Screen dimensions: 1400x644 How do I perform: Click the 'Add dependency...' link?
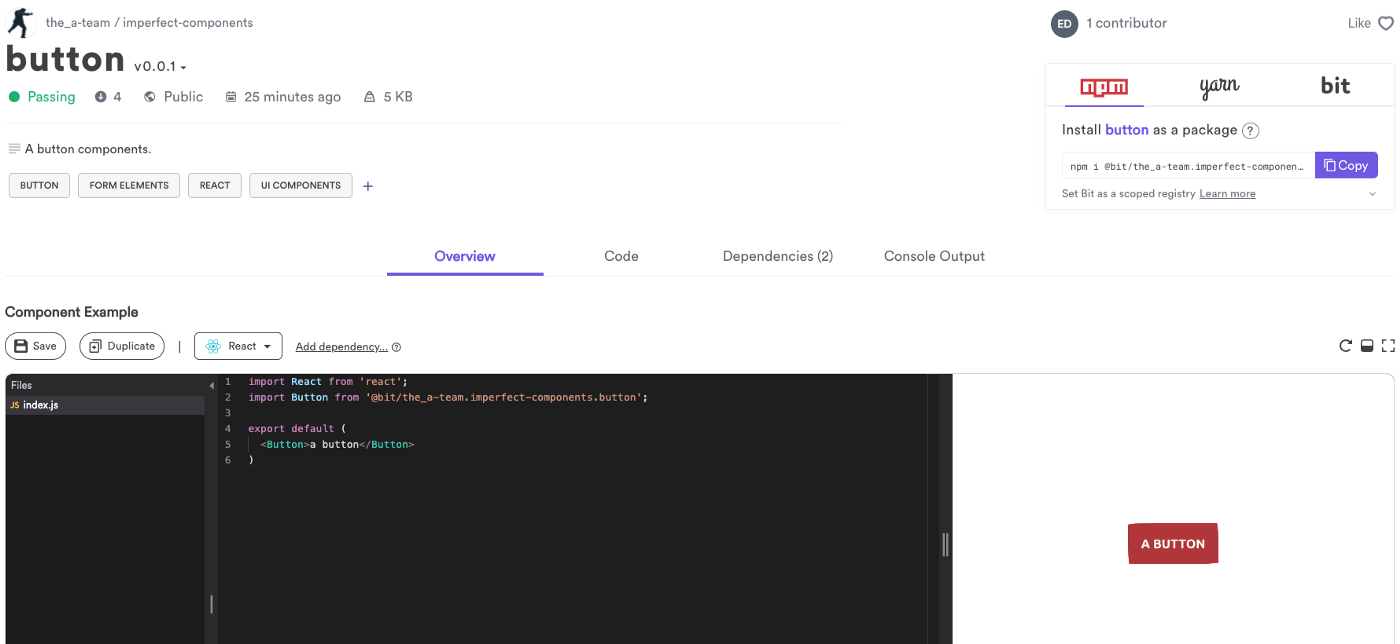tap(341, 345)
